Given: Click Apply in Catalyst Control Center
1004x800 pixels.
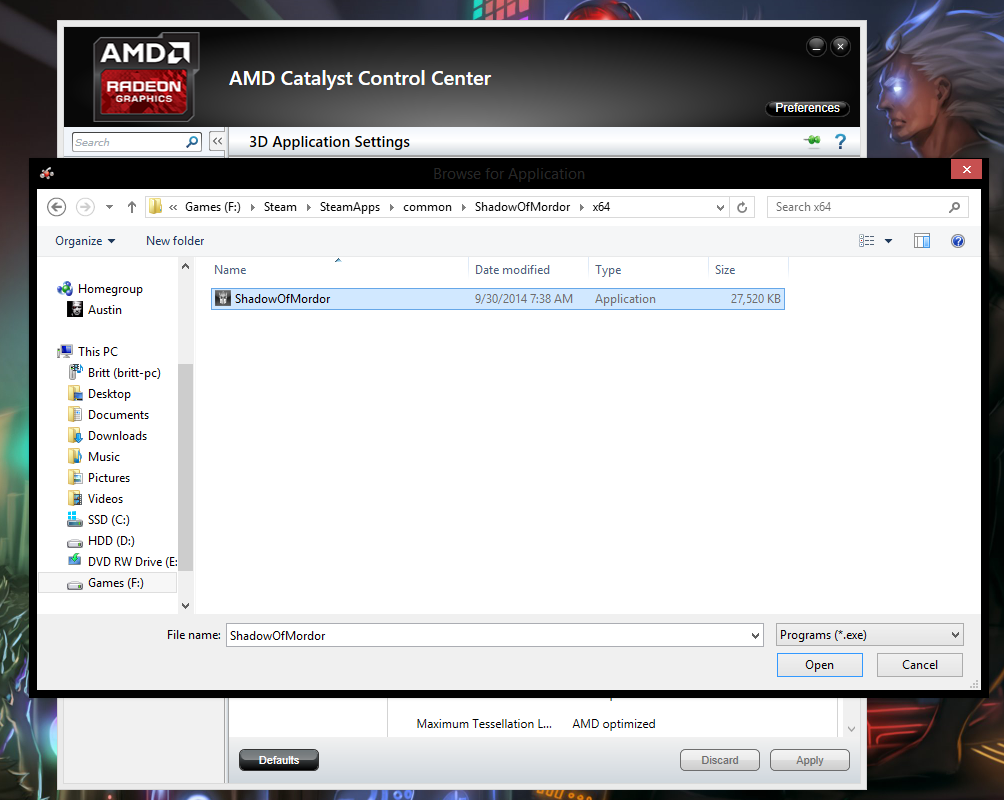Looking at the screenshot, I should tap(809, 760).
